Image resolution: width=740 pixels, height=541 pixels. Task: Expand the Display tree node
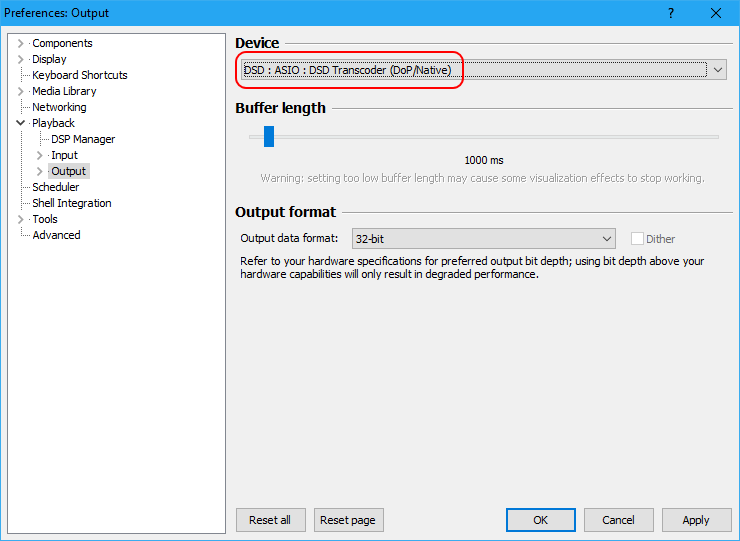click(20, 59)
